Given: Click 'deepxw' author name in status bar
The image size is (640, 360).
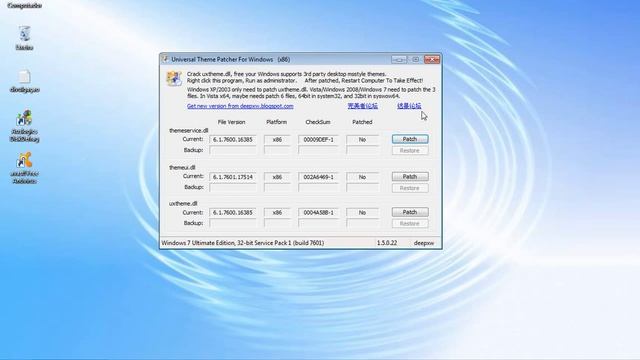Looking at the screenshot, I should [424, 243].
